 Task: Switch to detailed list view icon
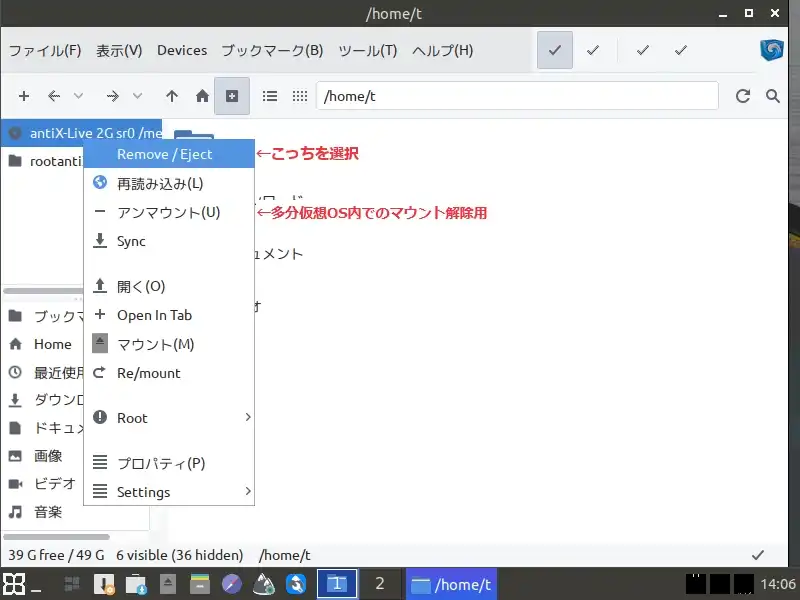click(269, 96)
